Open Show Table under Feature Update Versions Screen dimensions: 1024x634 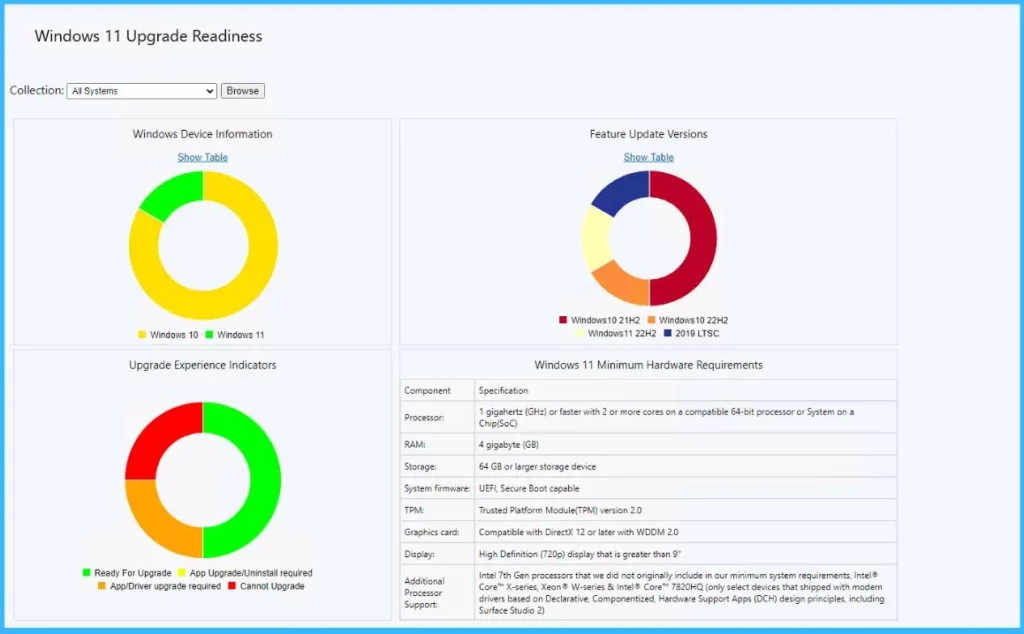(648, 157)
